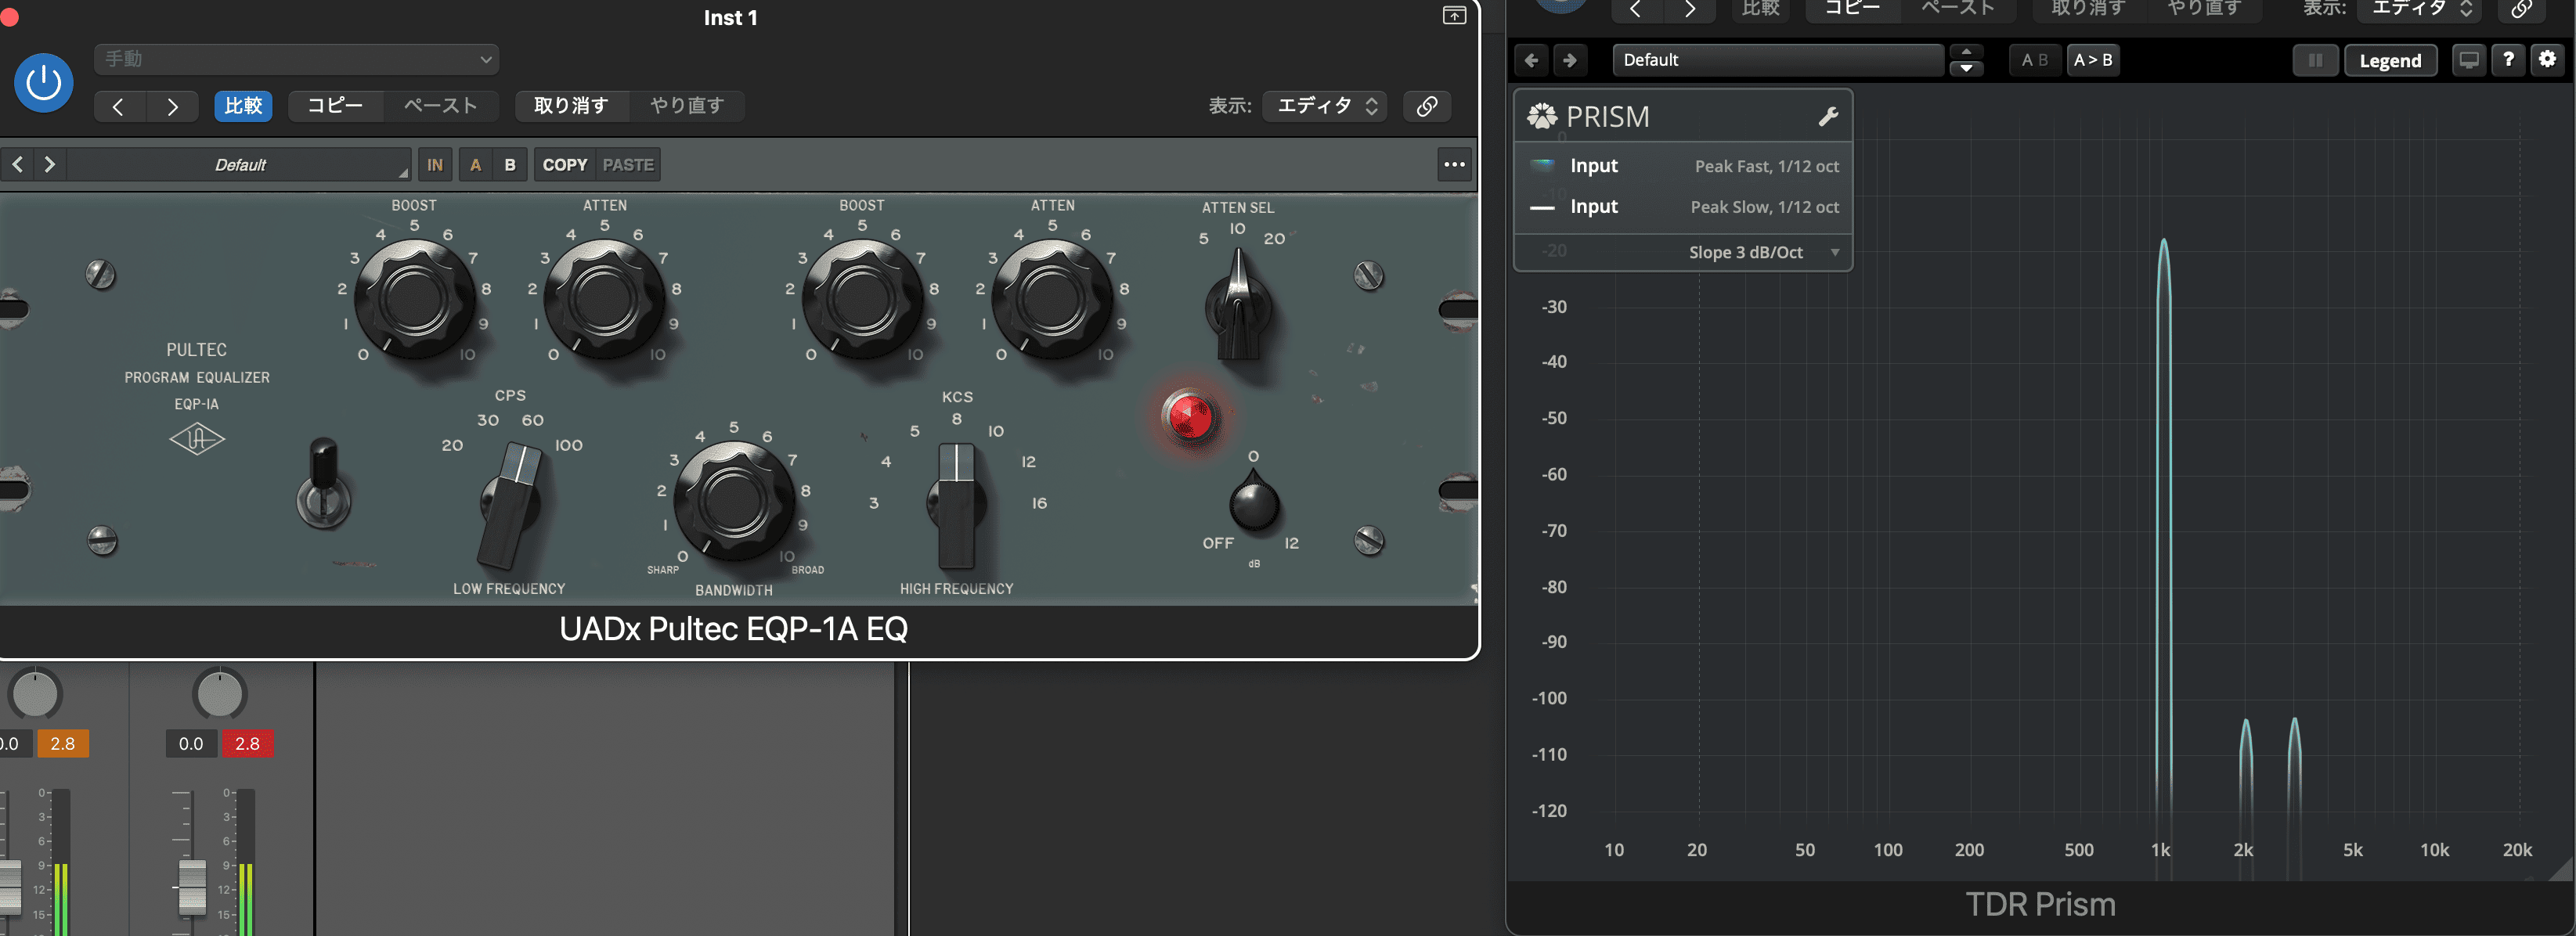Toggle the IN switch on Pultec toolbar
The width and height of the screenshot is (2576, 936).
tap(435, 165)
